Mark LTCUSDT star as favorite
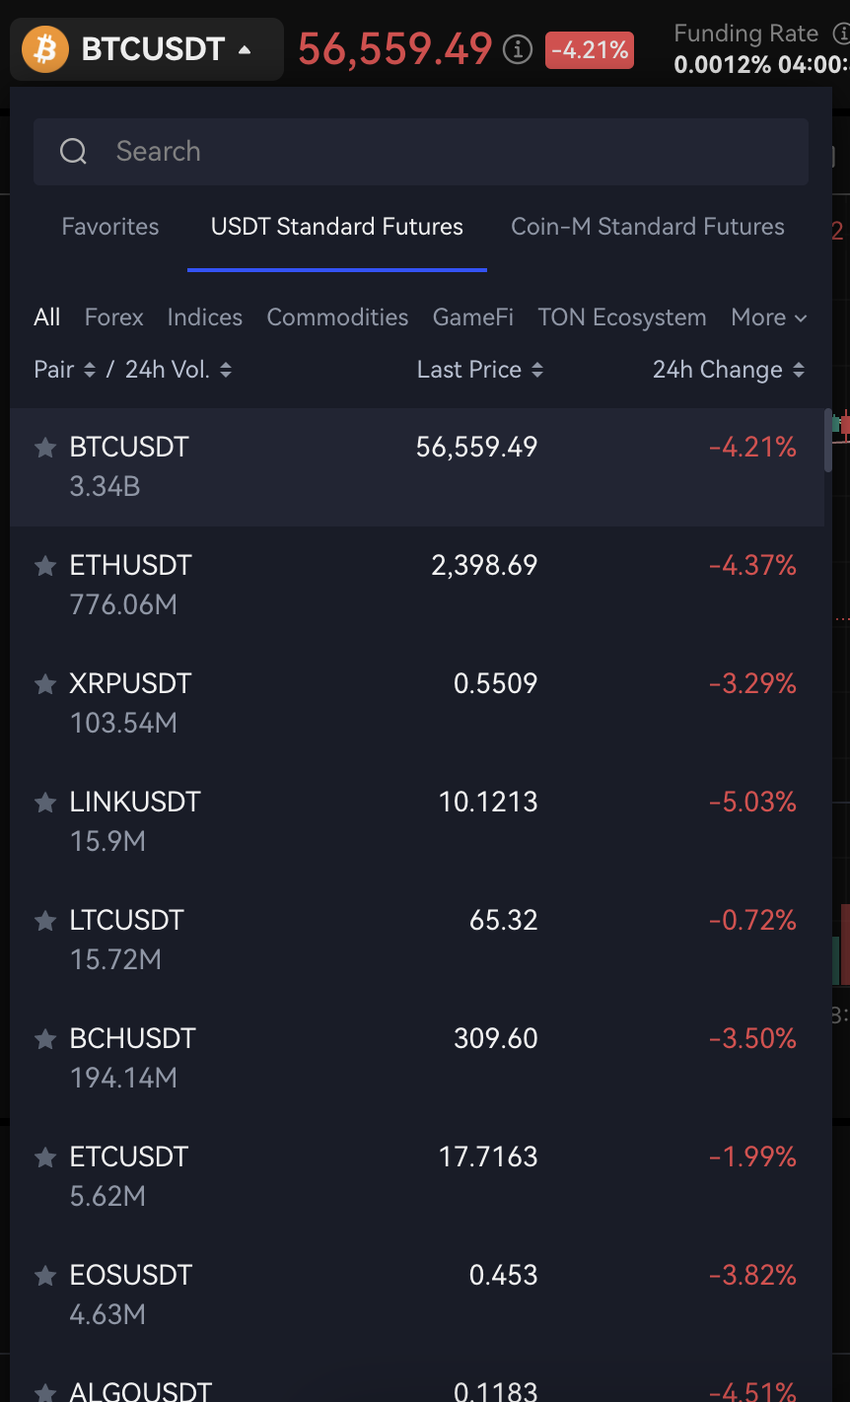 pyautogui.click(x=45, y=921)
